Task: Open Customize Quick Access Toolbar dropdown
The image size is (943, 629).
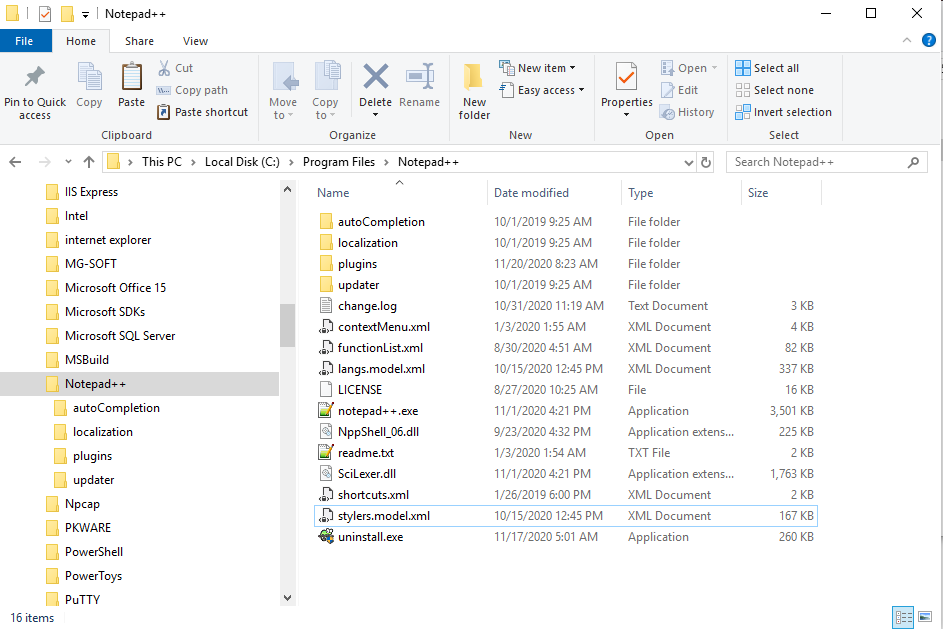Action: click(x=85, y=14)
